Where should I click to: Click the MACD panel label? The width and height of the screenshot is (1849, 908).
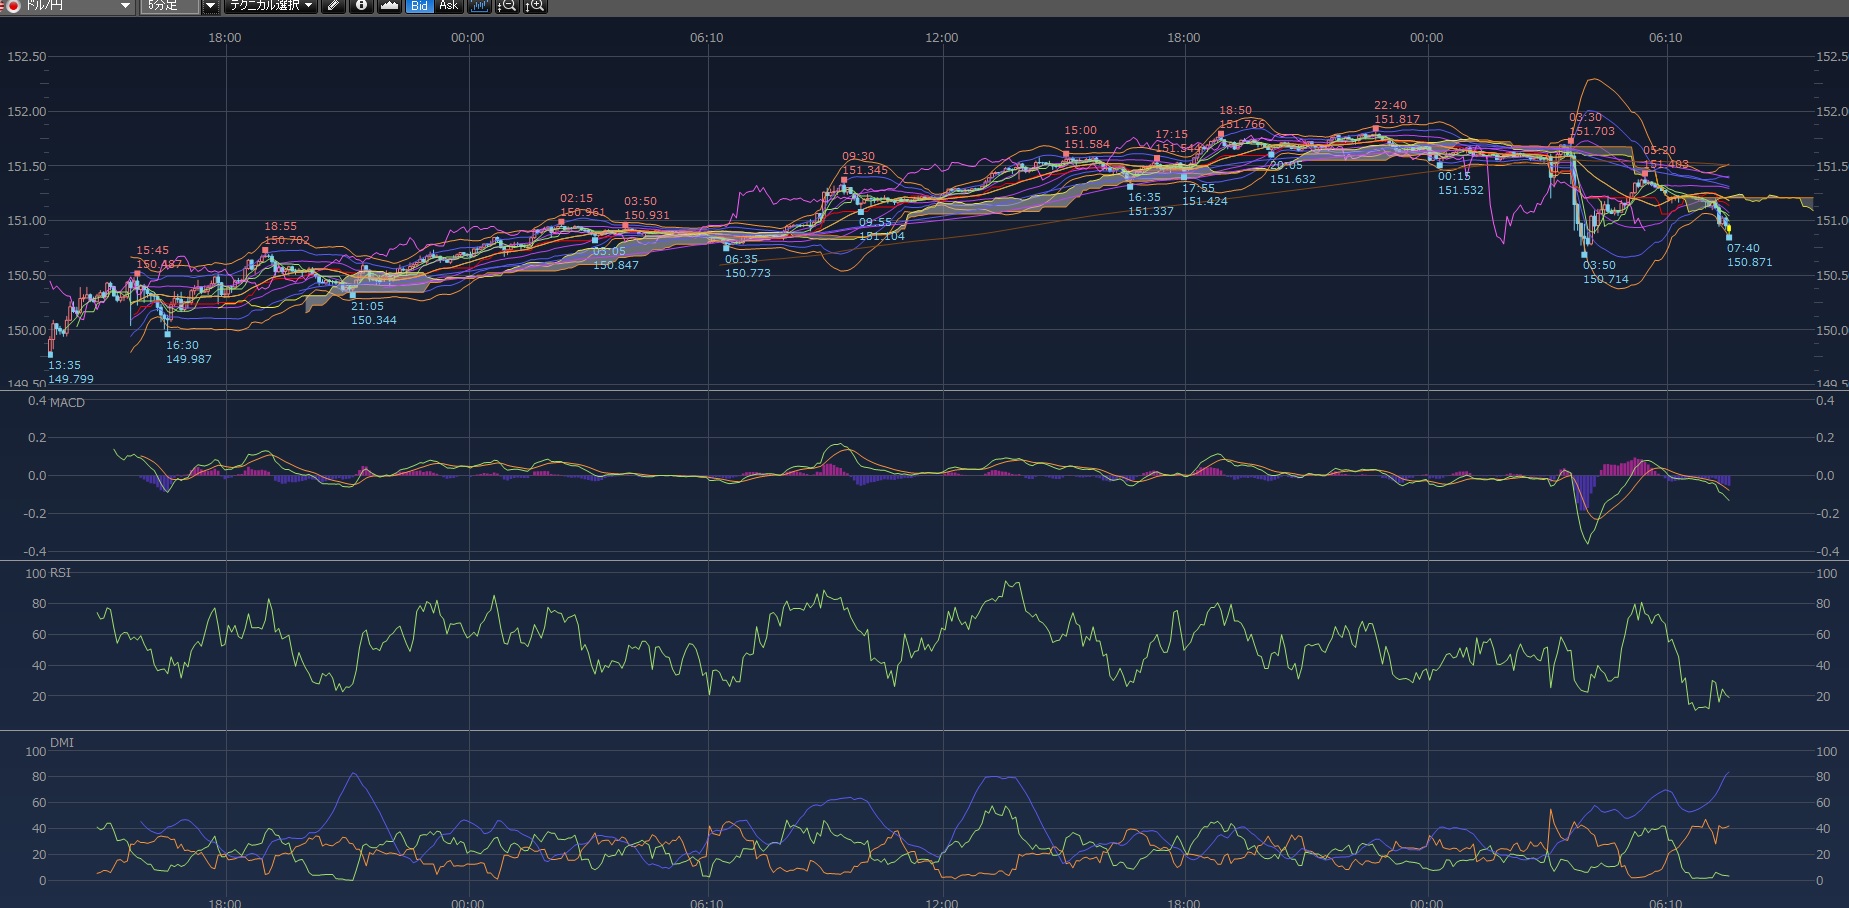(x=67, y=402)
